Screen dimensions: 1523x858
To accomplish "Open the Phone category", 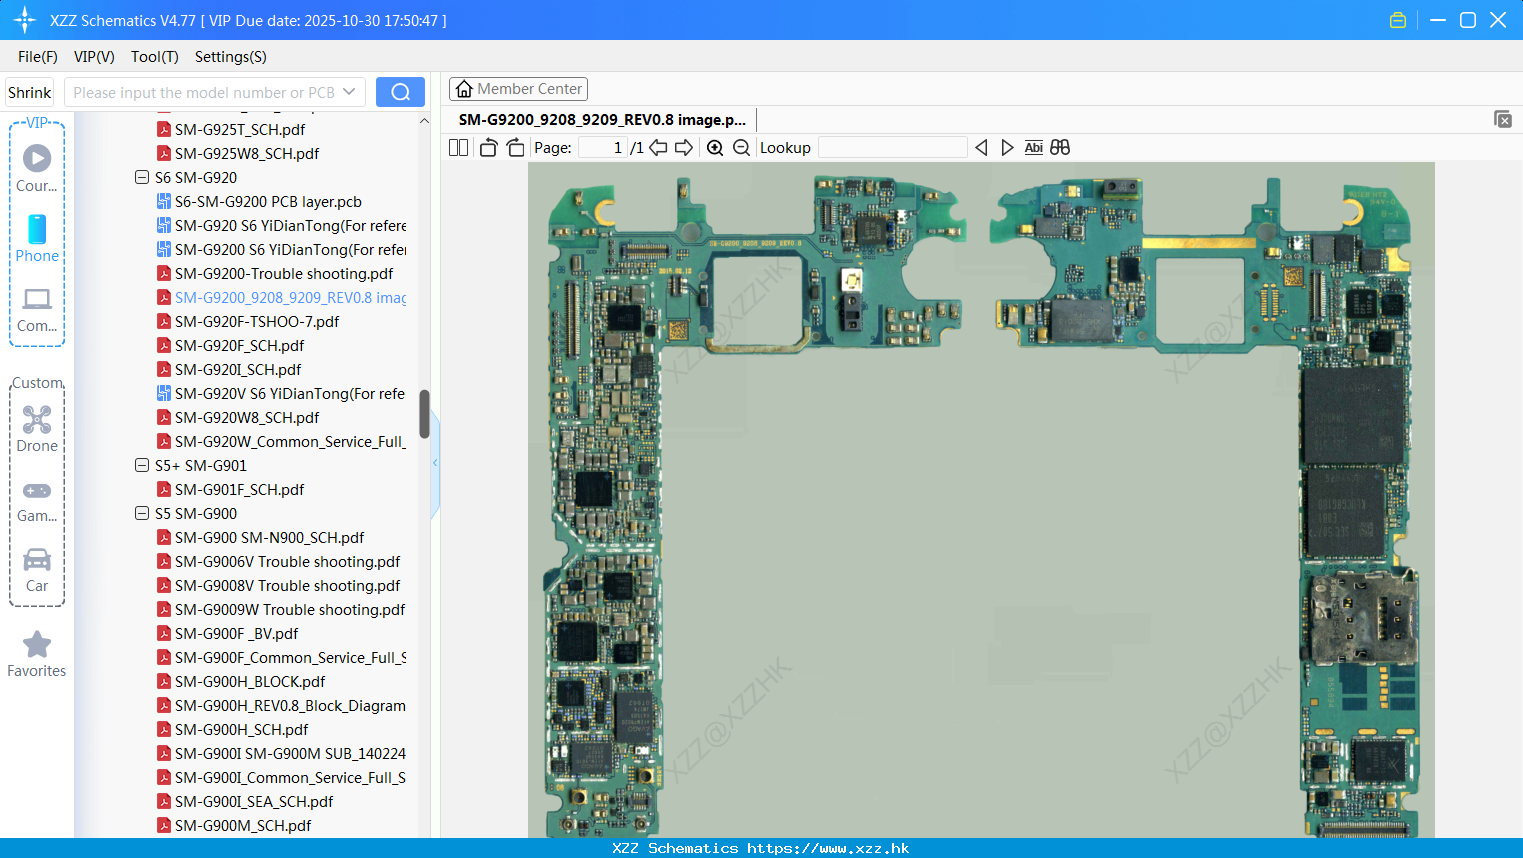I will coord(37,238).
